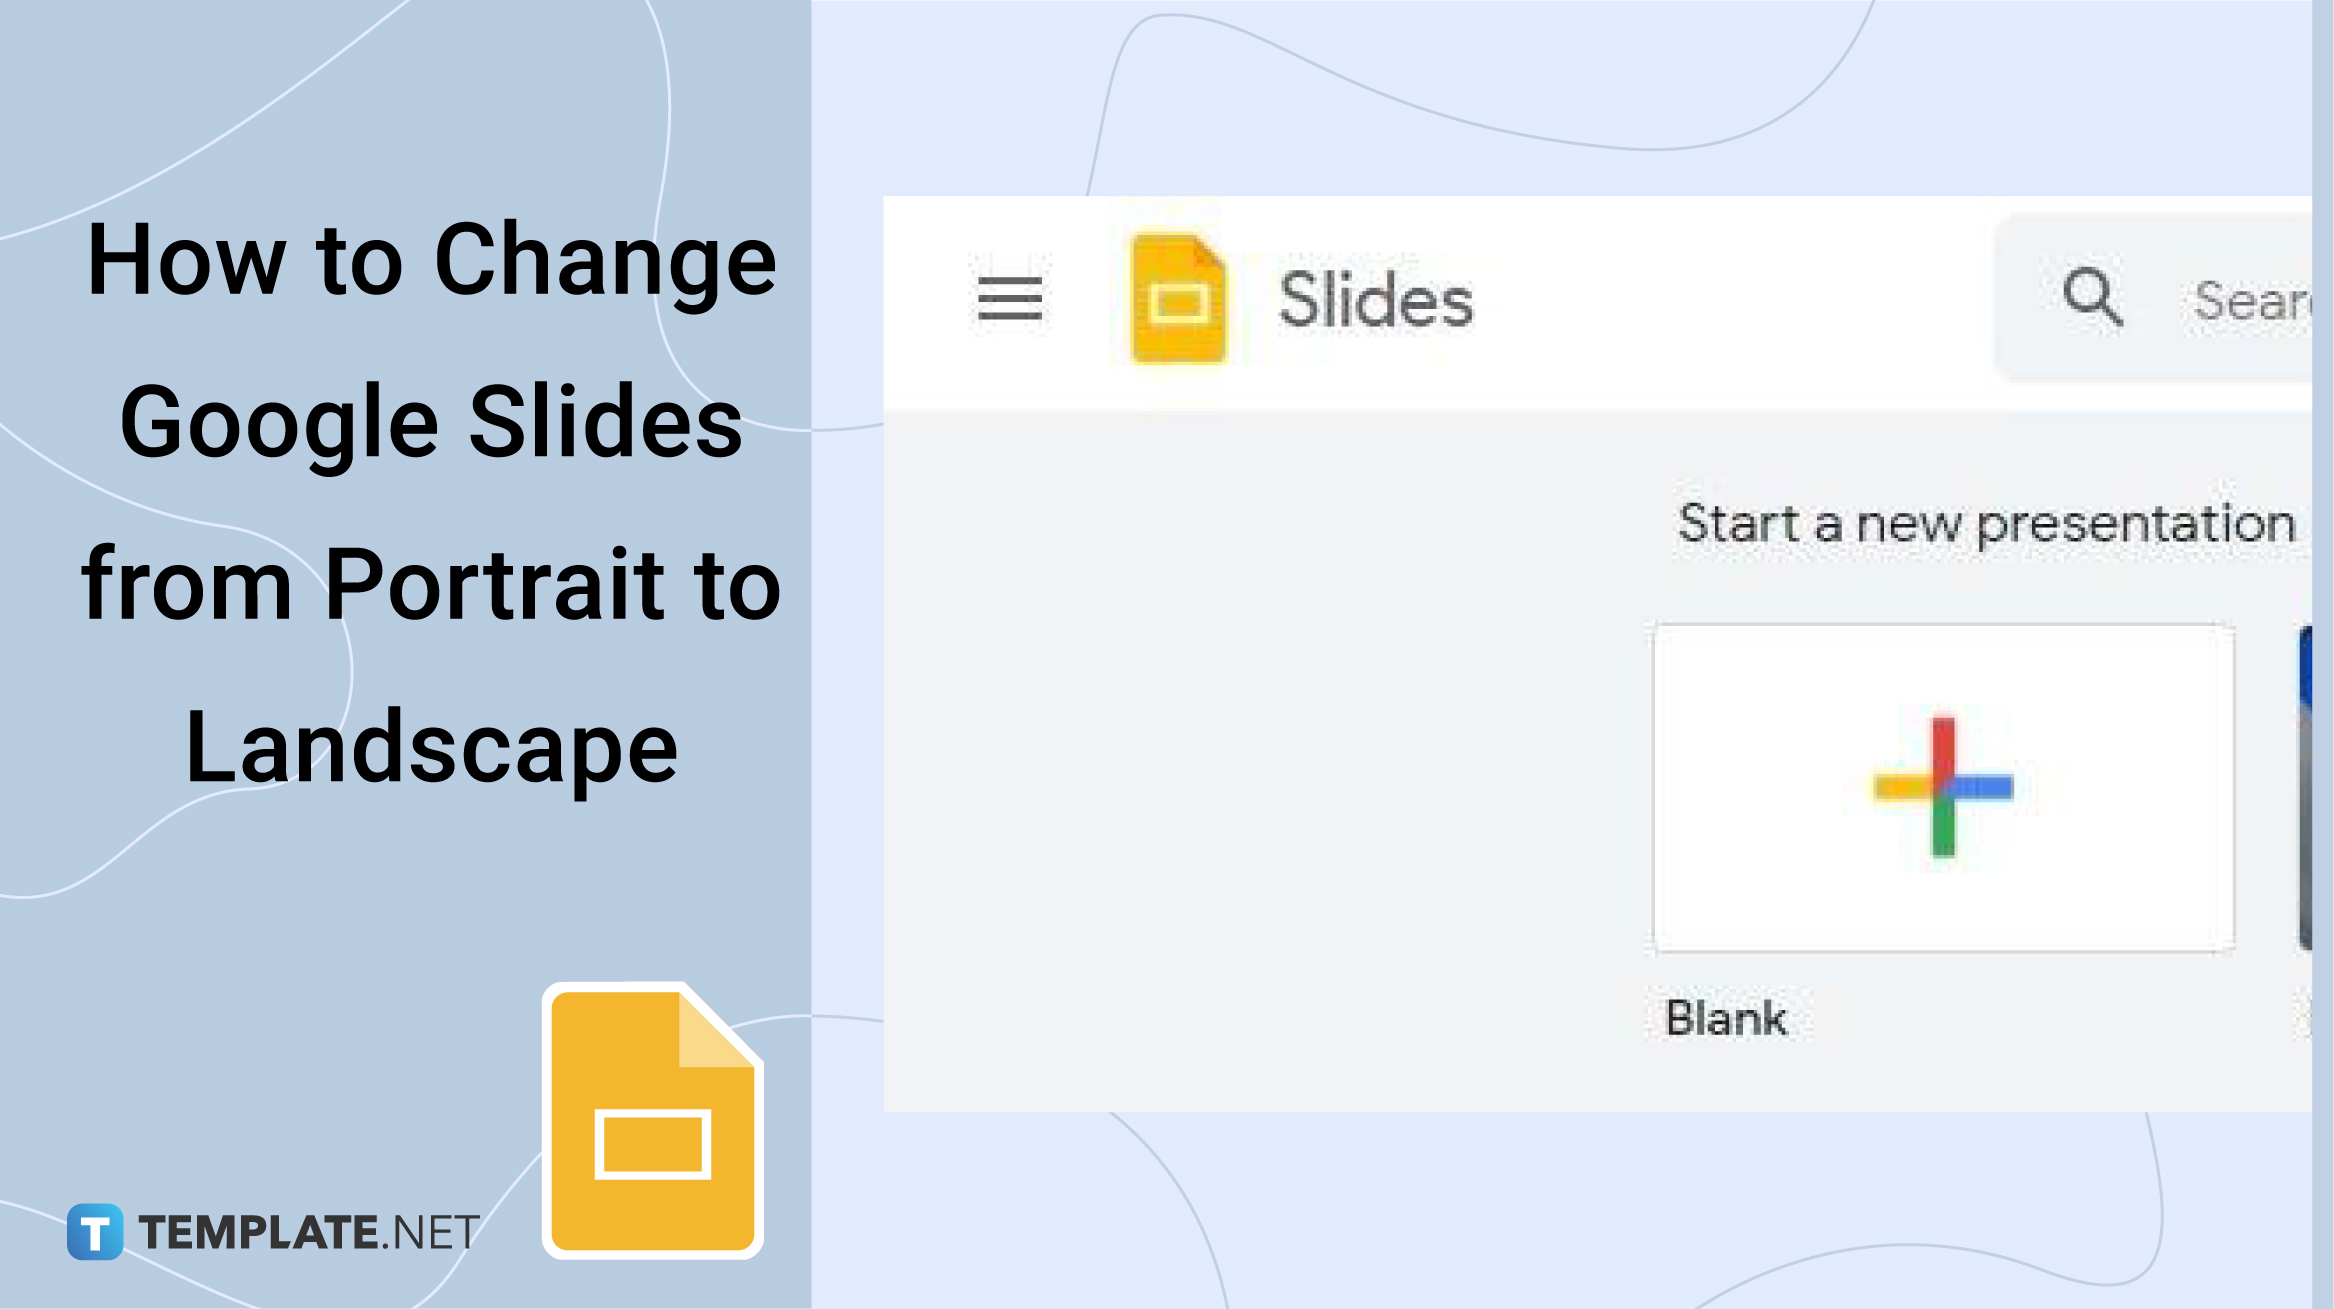Click the Blank label below the template
Screen dimensions: 2334x1309
pos(1729,1019)
